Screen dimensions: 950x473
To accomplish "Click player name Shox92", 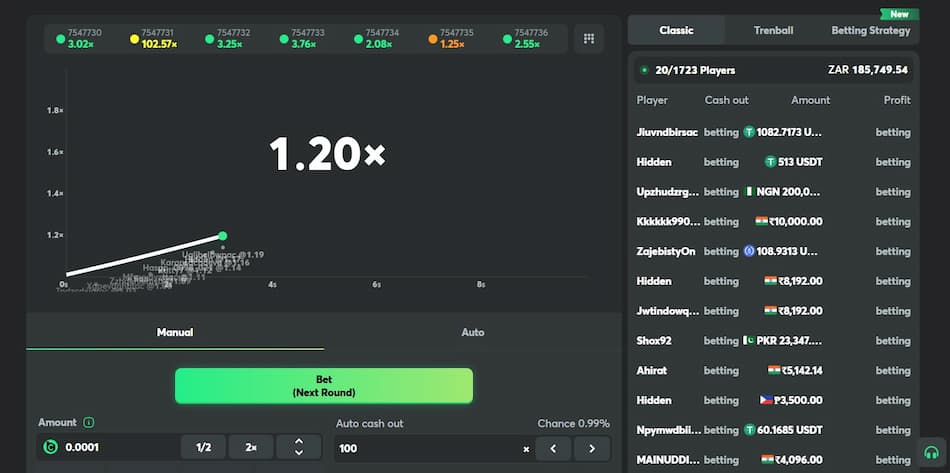I will click(x=654, y=340).
